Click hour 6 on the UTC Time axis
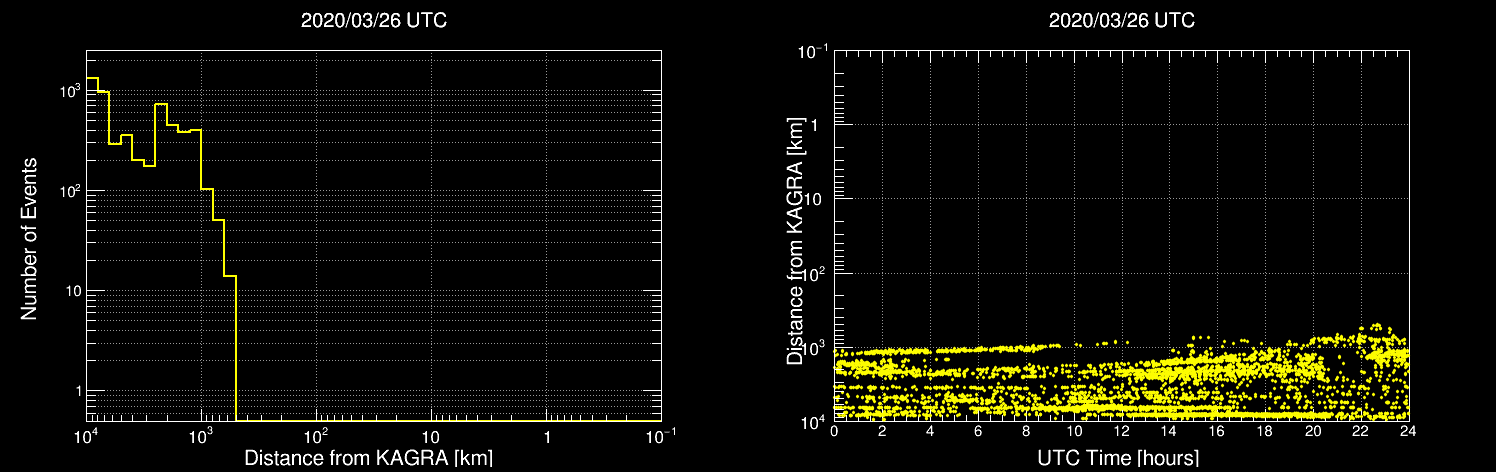 (978, 432)
